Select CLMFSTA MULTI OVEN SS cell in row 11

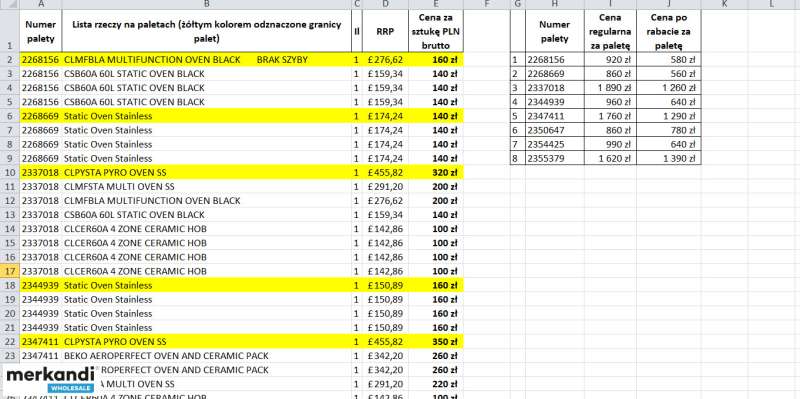207,187
